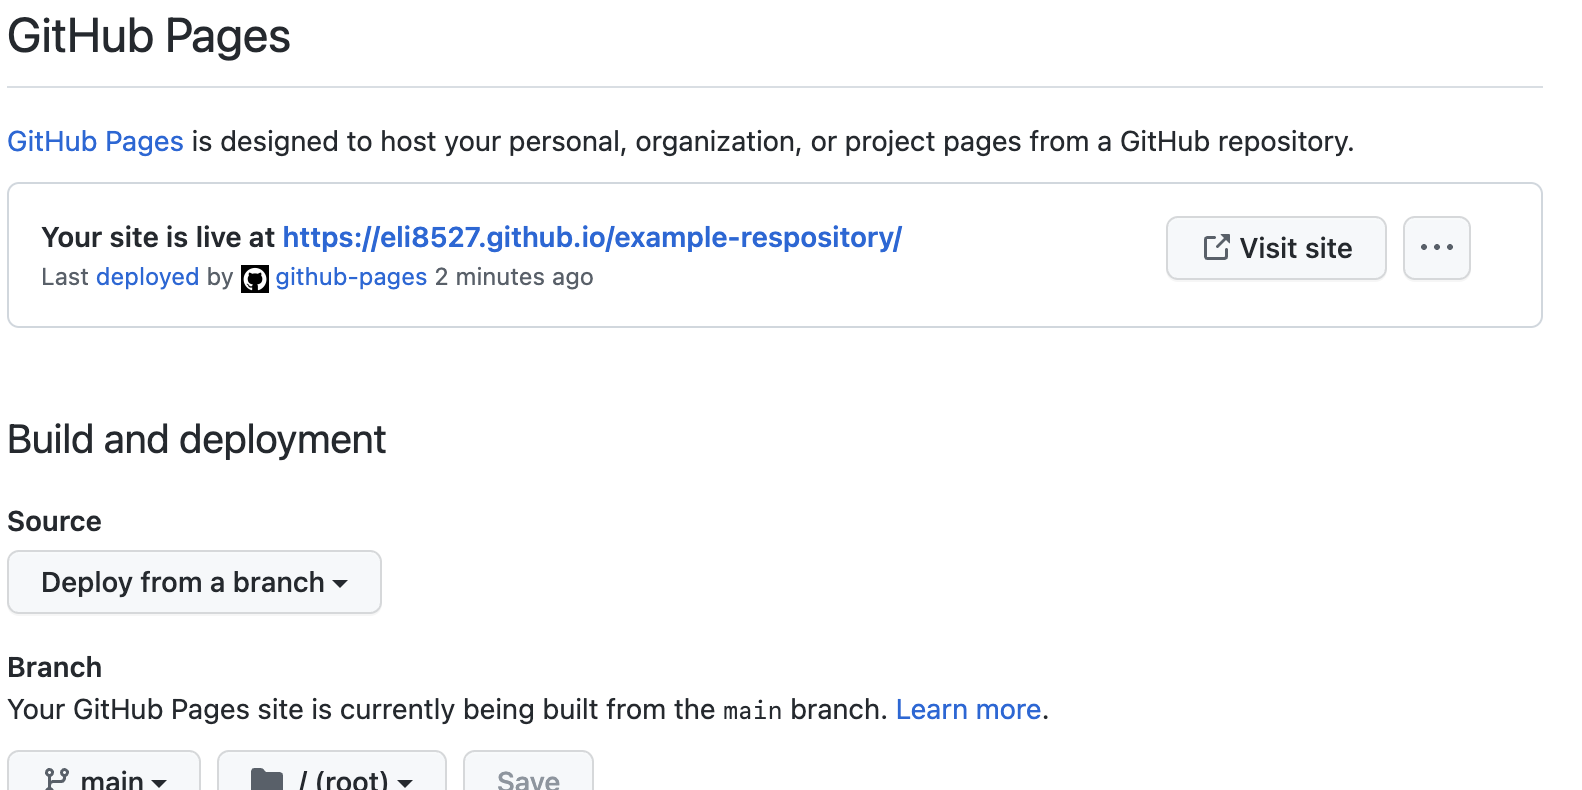Click the external link icon in Visit site

coord(1216,248)
